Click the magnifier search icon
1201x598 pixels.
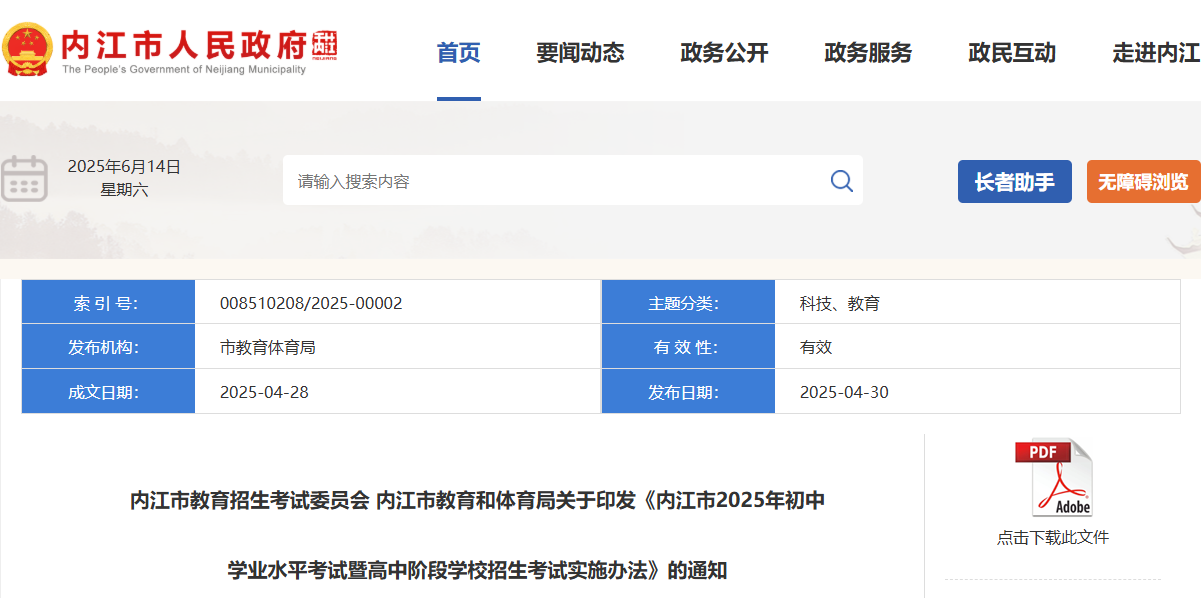tap(841, 181)
